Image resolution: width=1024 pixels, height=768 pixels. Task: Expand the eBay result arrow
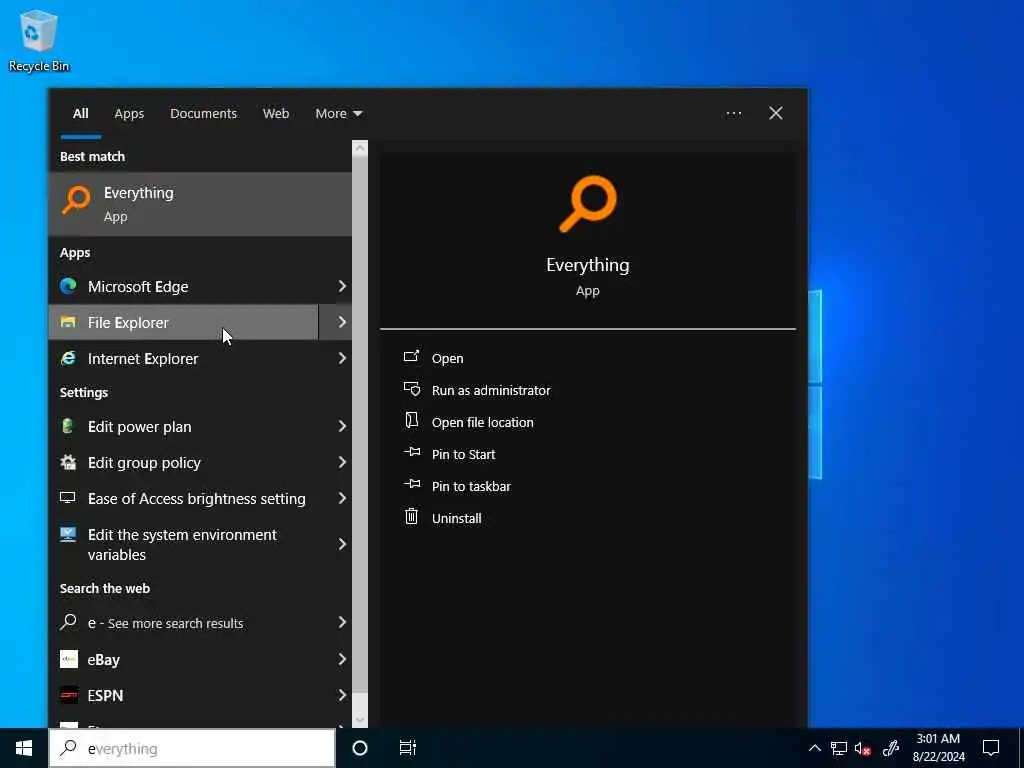coord(342,659)
